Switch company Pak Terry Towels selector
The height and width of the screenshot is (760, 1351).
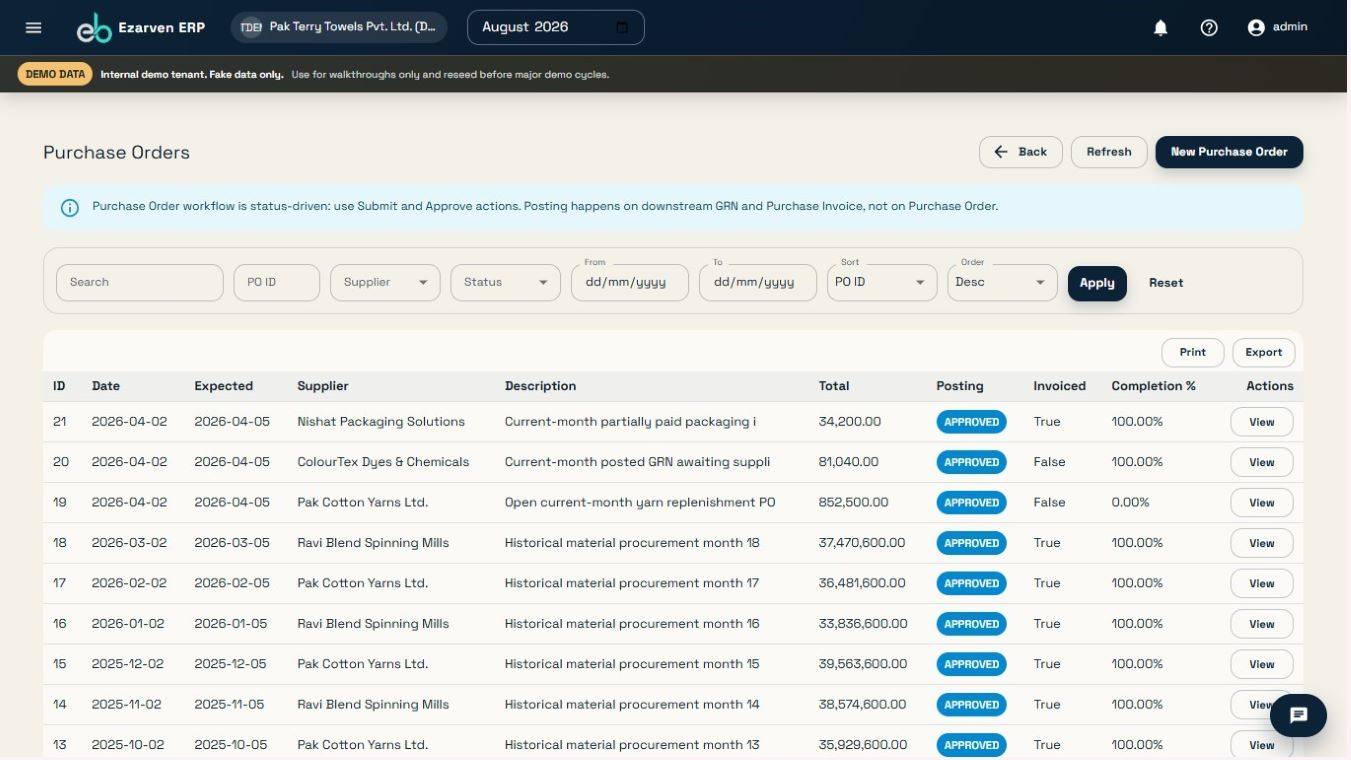coord(339,27)
